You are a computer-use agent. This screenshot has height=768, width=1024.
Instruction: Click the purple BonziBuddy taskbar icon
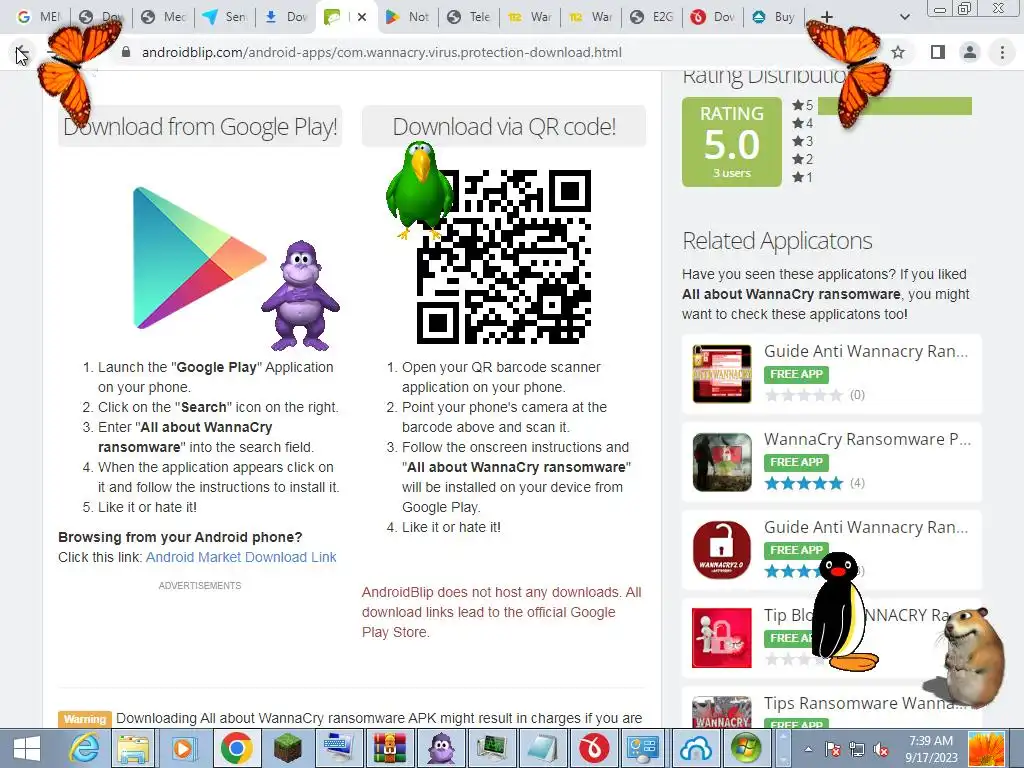tap(441, 748)
